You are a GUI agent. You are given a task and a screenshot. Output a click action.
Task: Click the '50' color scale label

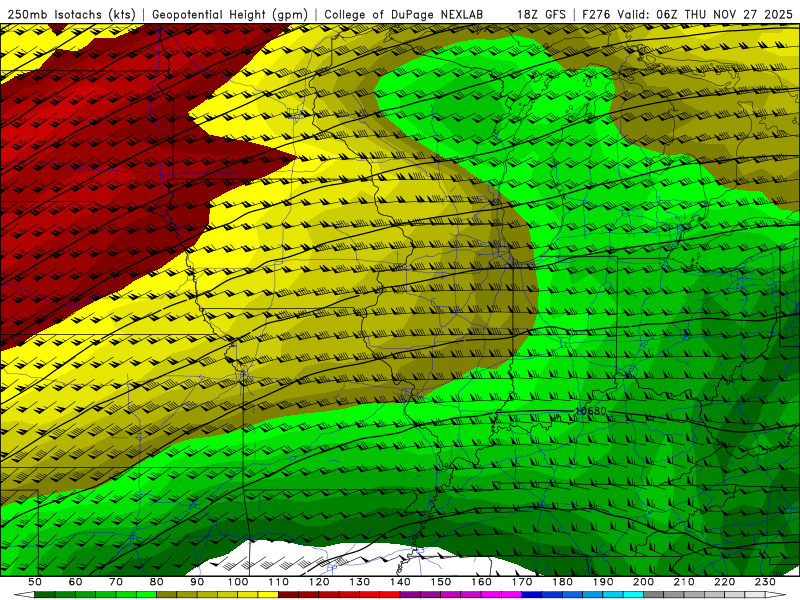point(35,582)
